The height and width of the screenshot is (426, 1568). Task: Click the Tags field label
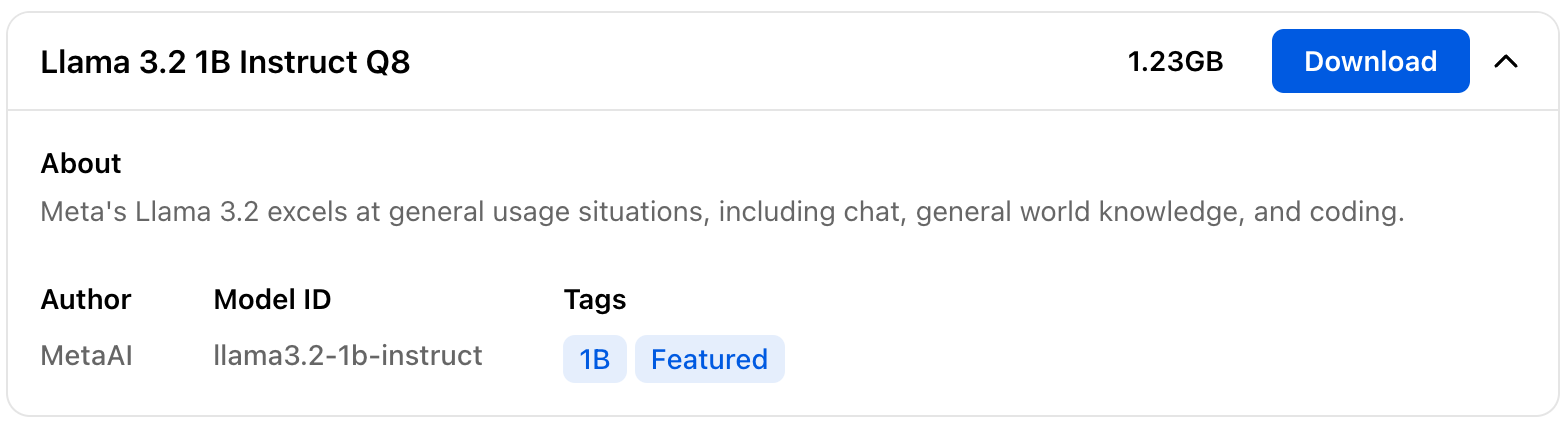(595, 299)
